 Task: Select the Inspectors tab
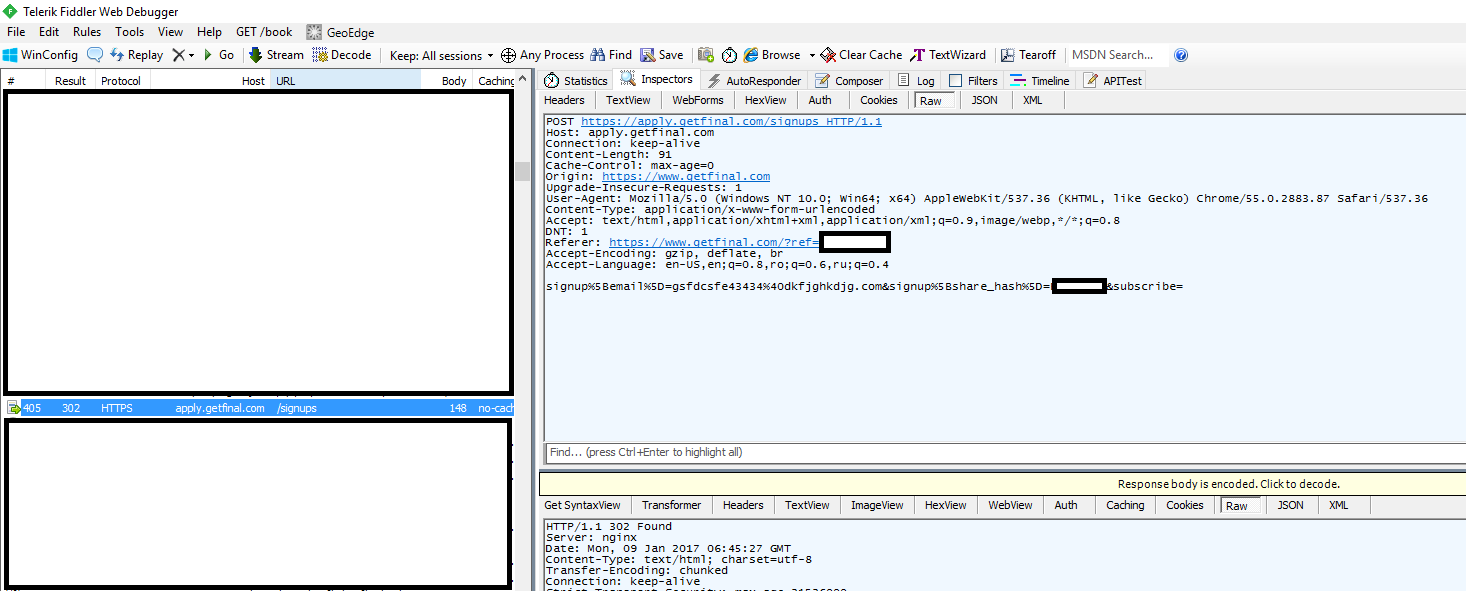pyautogui.click(x=657, y=80)
